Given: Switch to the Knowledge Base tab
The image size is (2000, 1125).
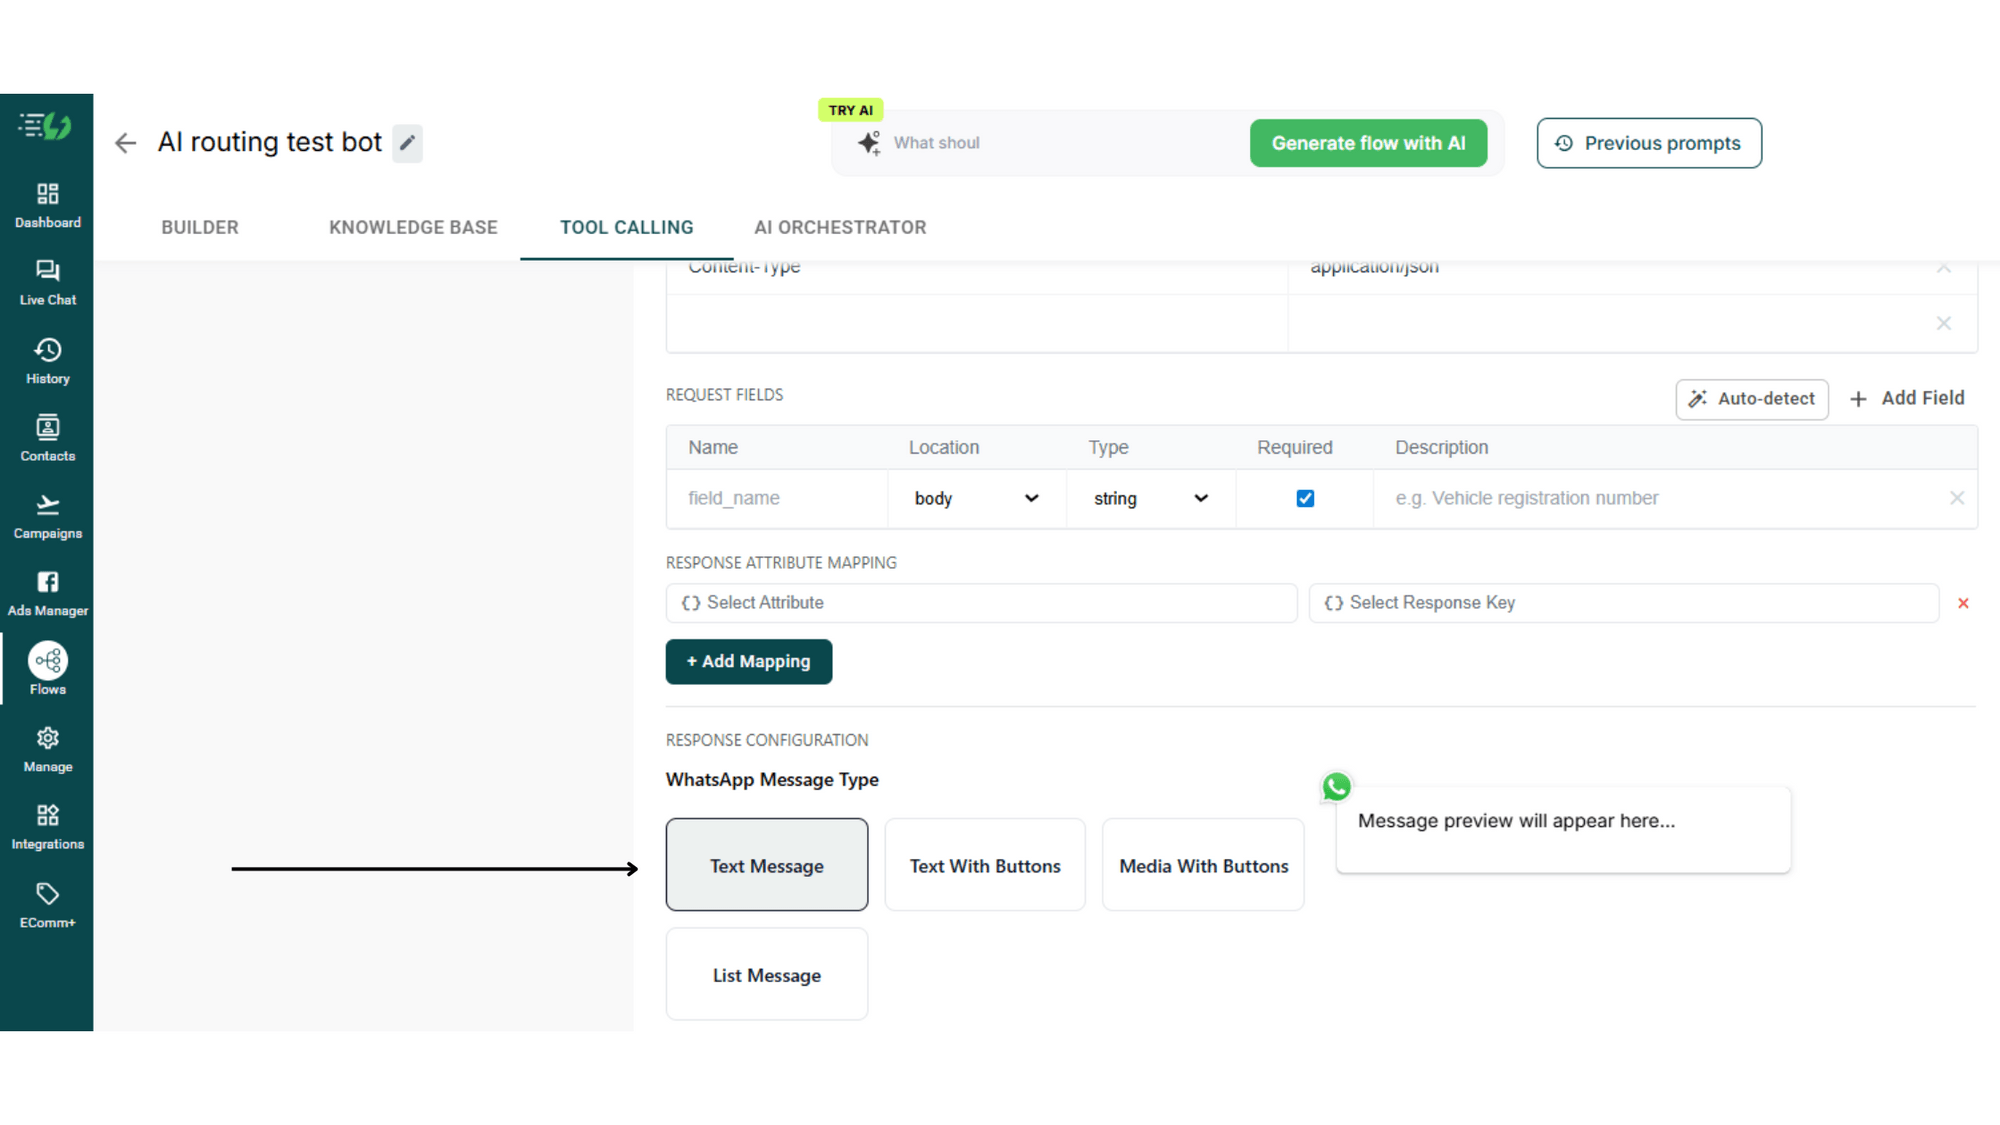Looking at the screenshot, I should point(413,228).
